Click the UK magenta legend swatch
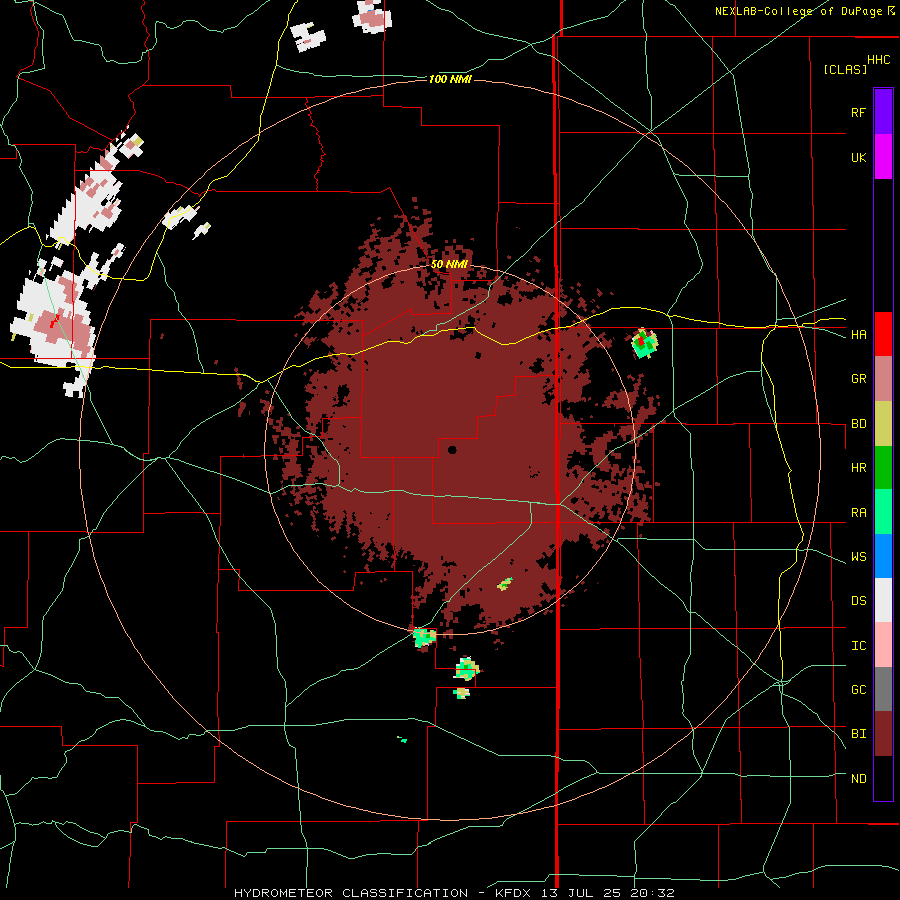 (883, 157)
